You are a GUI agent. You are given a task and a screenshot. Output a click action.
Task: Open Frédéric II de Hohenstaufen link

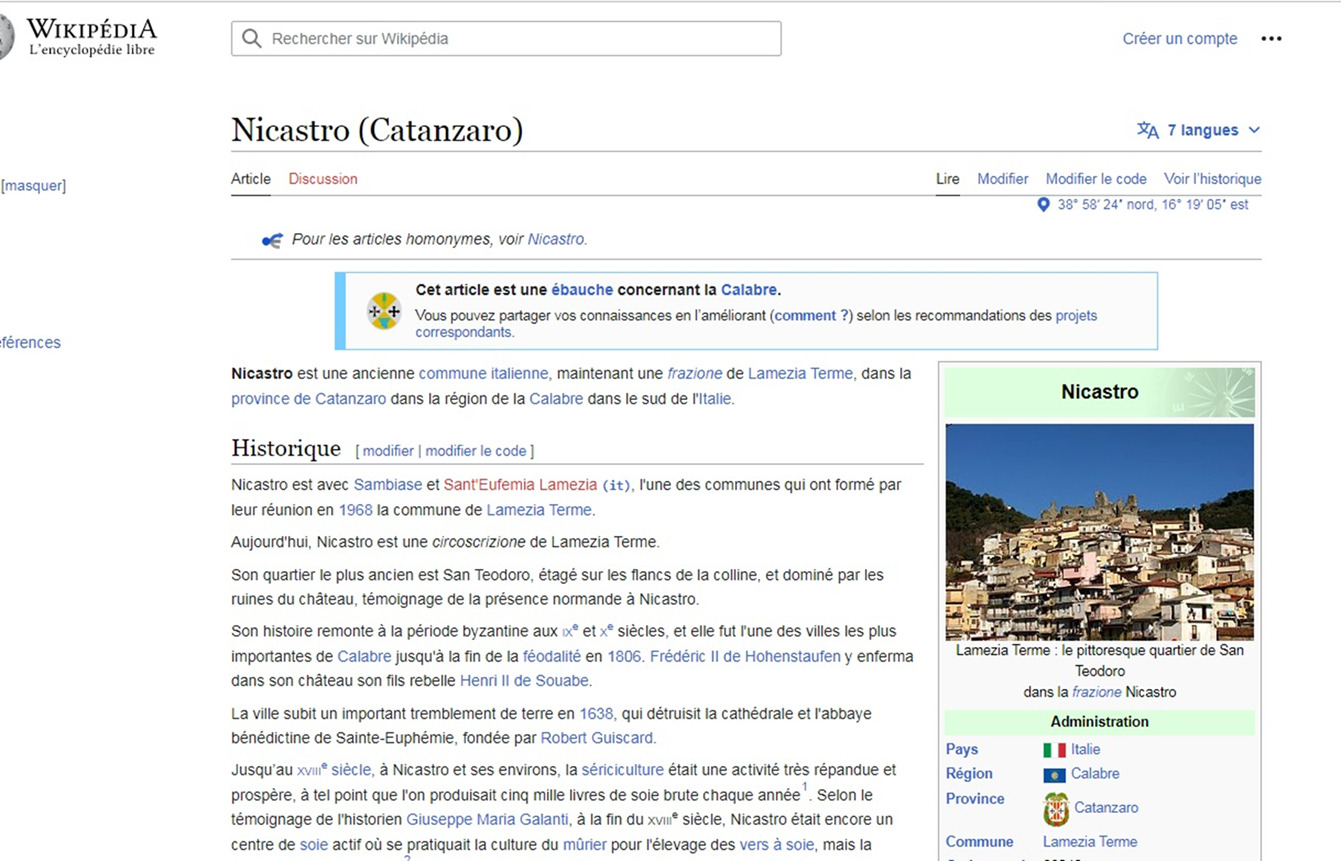pyautogui.click(x=745, y=657)
